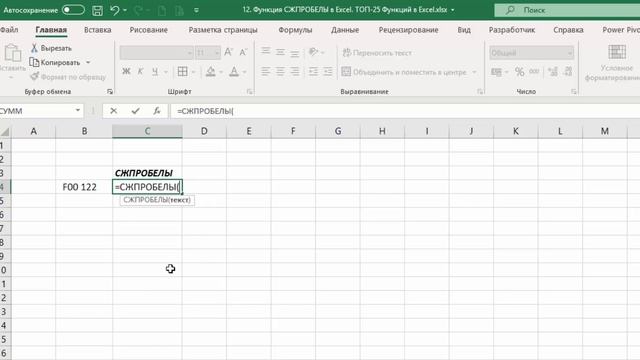Open the Общий number format dropdown
This screenshot has width=640, height=360.
[569, 53]
